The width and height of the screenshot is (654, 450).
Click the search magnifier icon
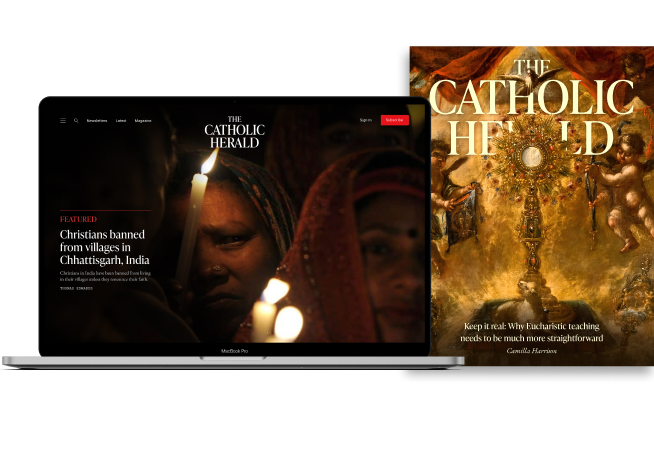[76, 121]
